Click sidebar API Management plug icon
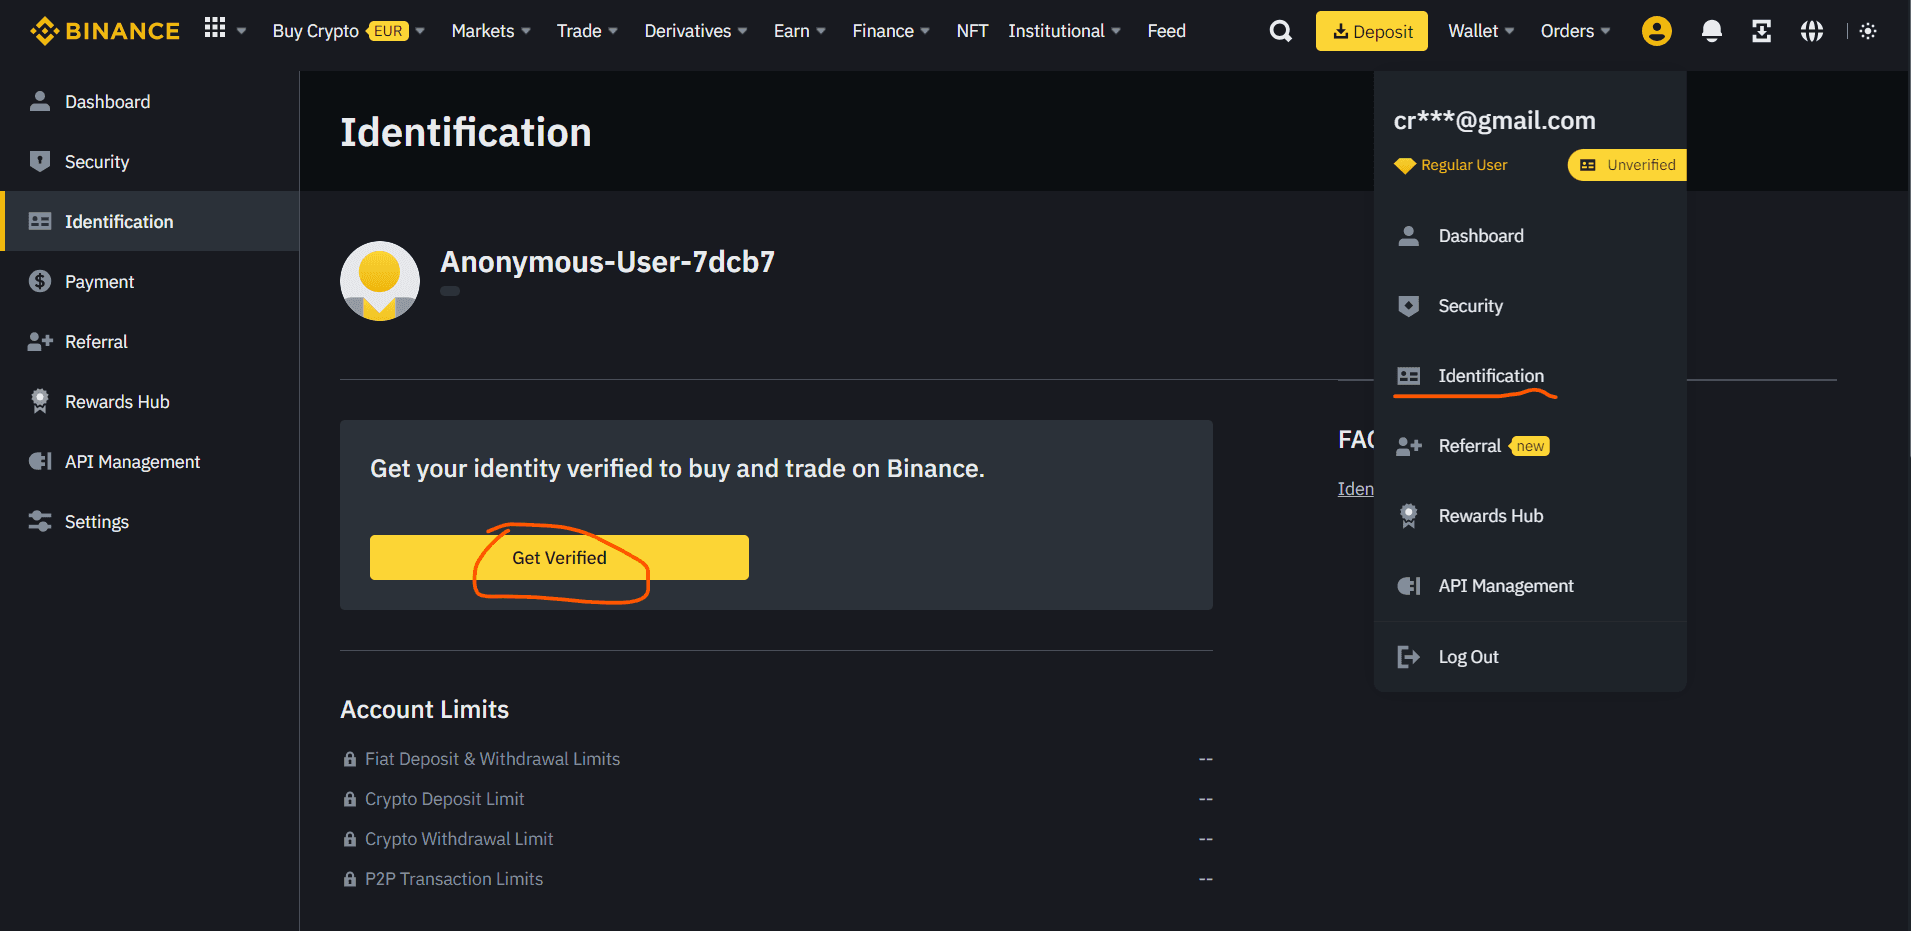This screenshot has width=1911, height=931. click(40, 461)
